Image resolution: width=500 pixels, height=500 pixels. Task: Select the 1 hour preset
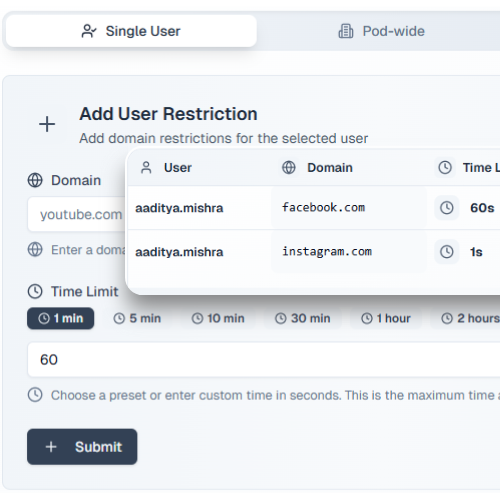[386, 318]
